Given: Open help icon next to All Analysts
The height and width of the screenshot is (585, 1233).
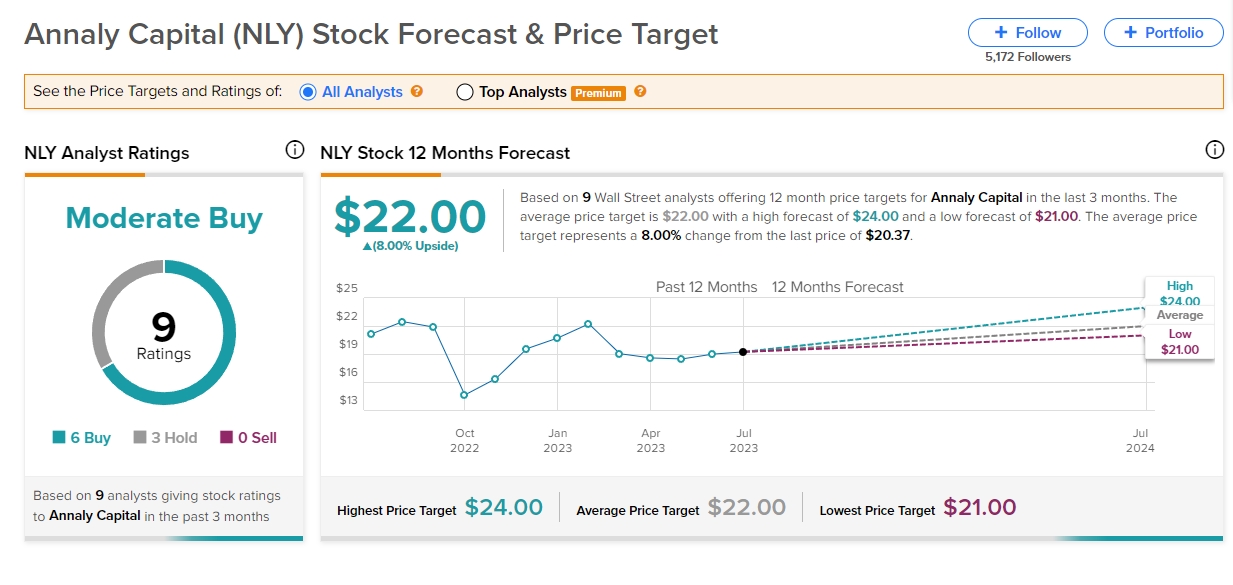Looking at the screenshot, I should point(417,91).
